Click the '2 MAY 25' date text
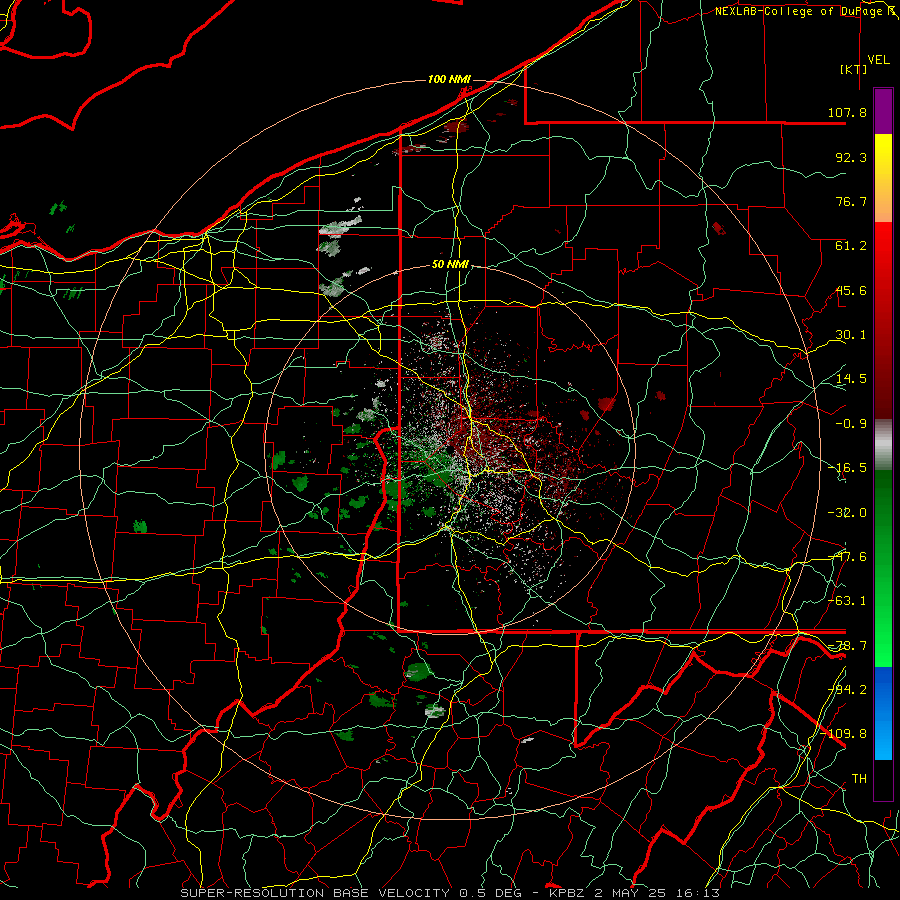 (630, 893)
